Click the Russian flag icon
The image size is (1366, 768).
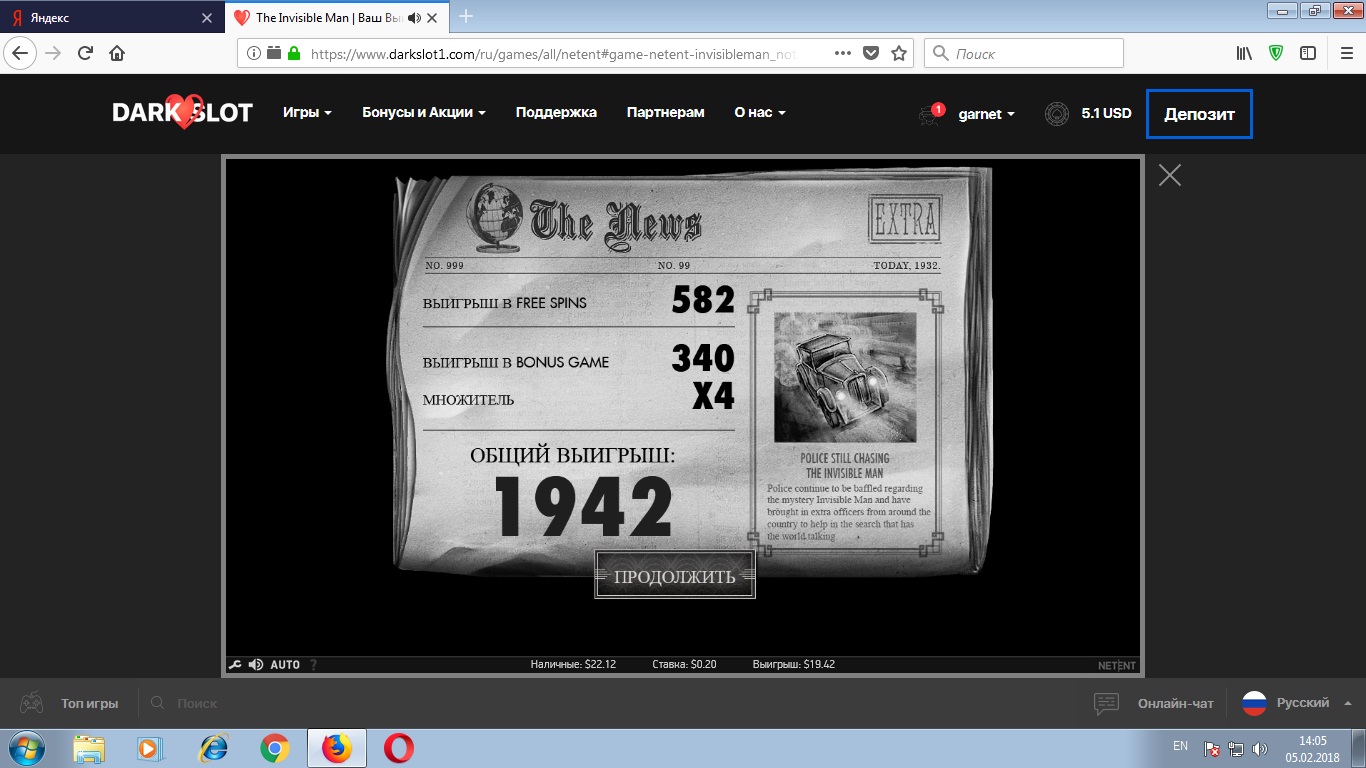pyautogui.click(x=1254, y=703)
